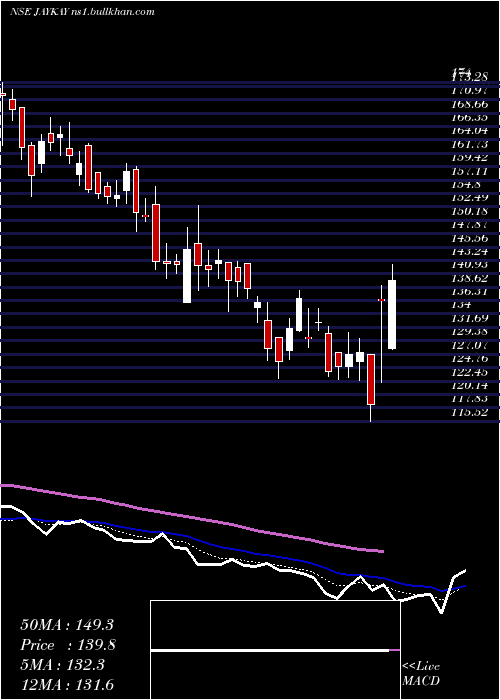Click the 124.76 price label
This screenshot has width=500, height=700.
470,358
